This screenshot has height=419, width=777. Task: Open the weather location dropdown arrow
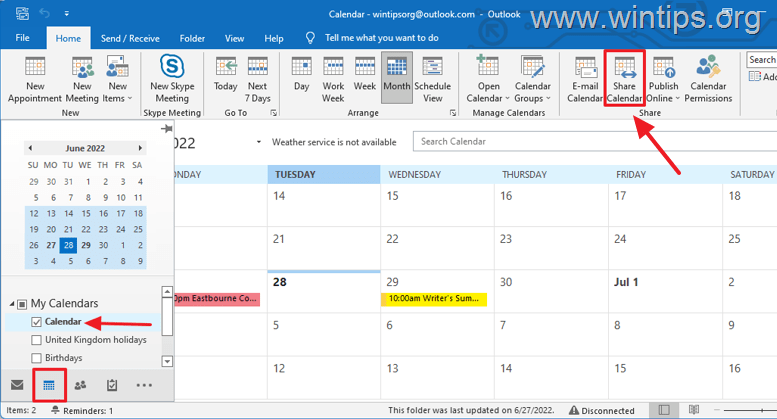pos(259,142)
